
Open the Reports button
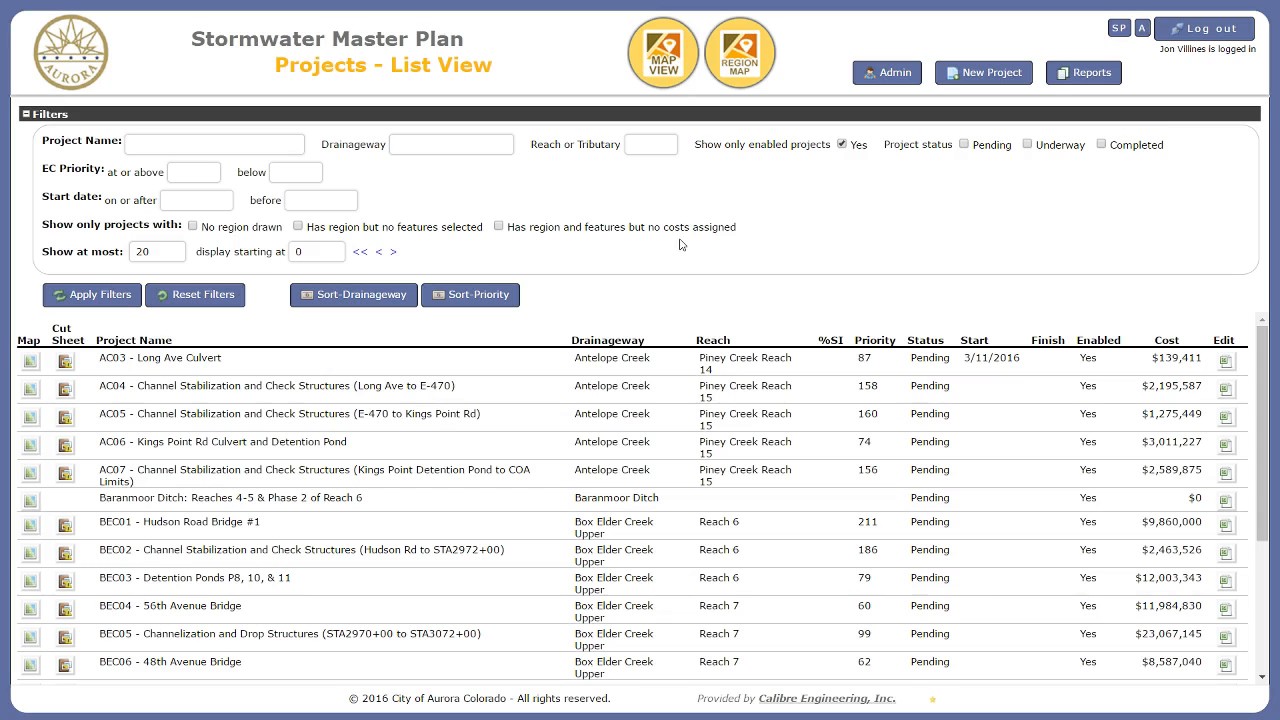[x=1084, y=73]
